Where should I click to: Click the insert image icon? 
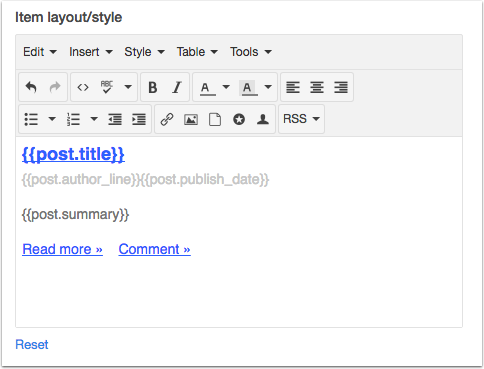pyautogui.click(x=191, y=119)
